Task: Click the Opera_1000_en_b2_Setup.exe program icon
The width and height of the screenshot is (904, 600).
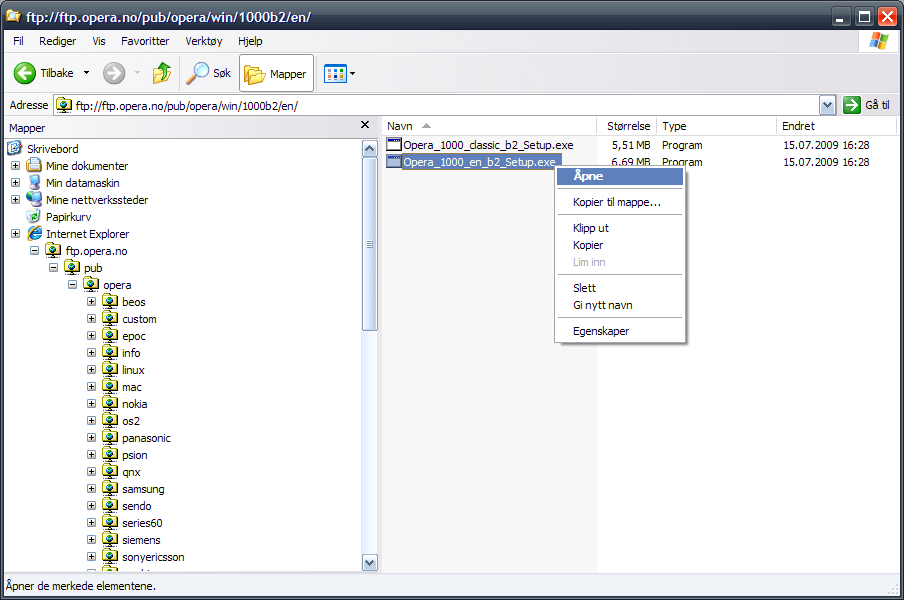Action: click(x=394, y=161)
